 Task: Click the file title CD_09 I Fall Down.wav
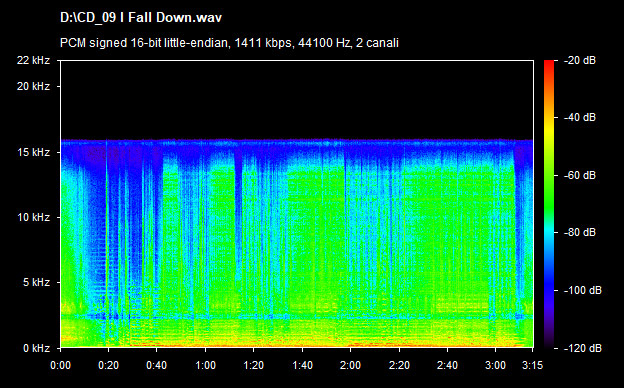coord(141,18)
